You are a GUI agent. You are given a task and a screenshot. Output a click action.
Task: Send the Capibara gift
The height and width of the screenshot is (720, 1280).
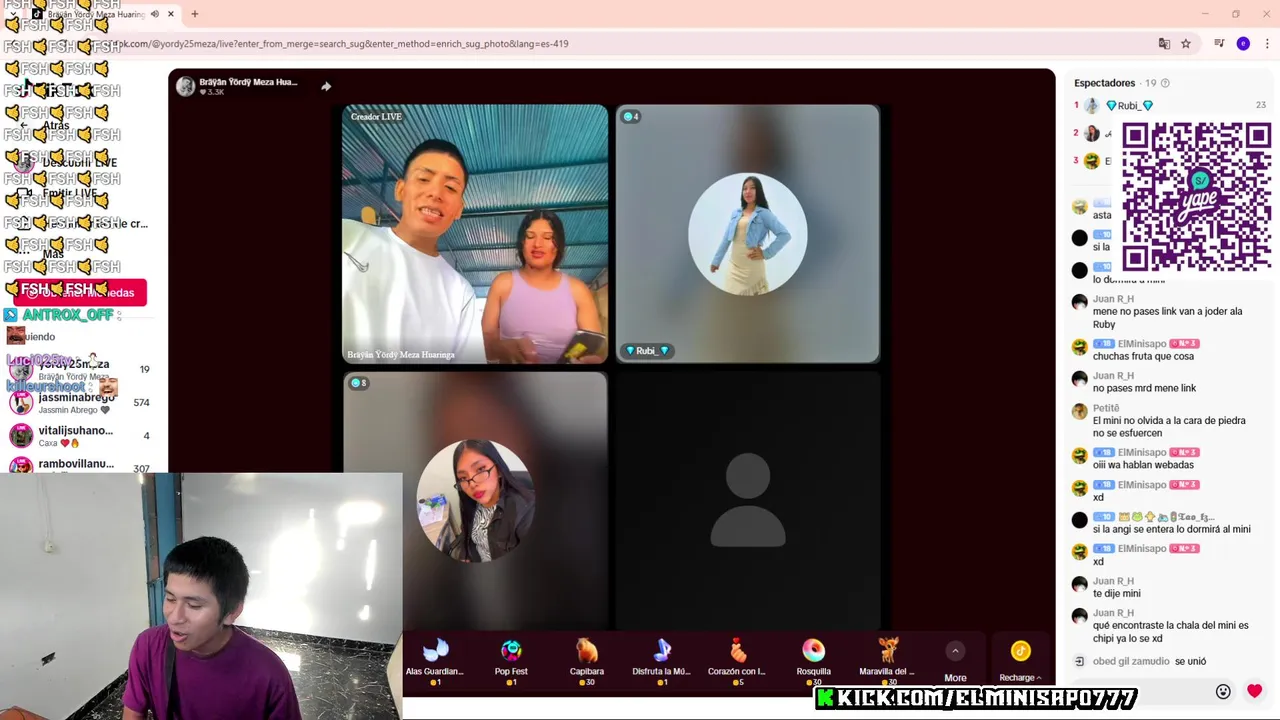click(x=587, y=661)
